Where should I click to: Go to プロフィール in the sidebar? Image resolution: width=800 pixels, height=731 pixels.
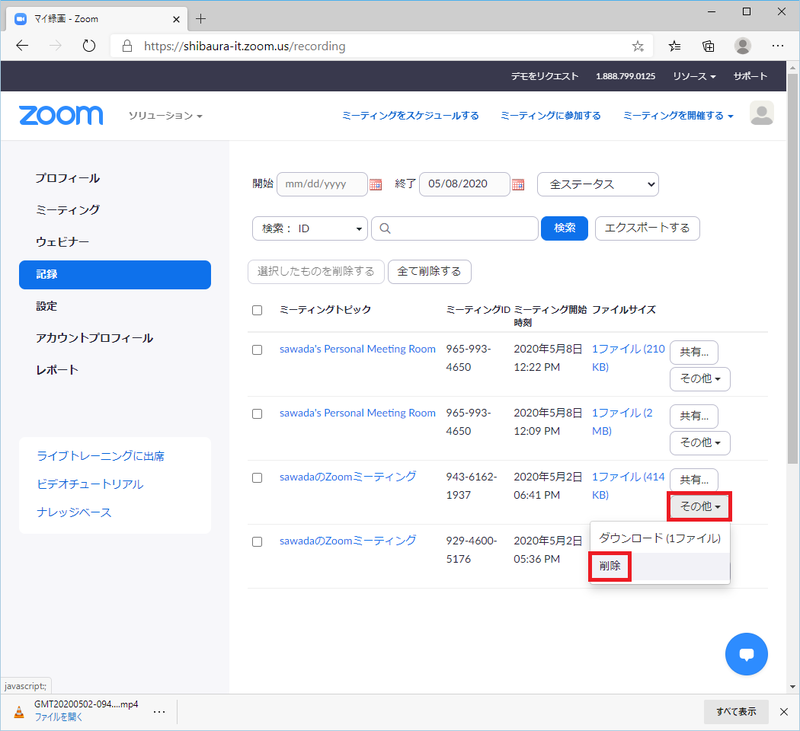click(67, 178)
